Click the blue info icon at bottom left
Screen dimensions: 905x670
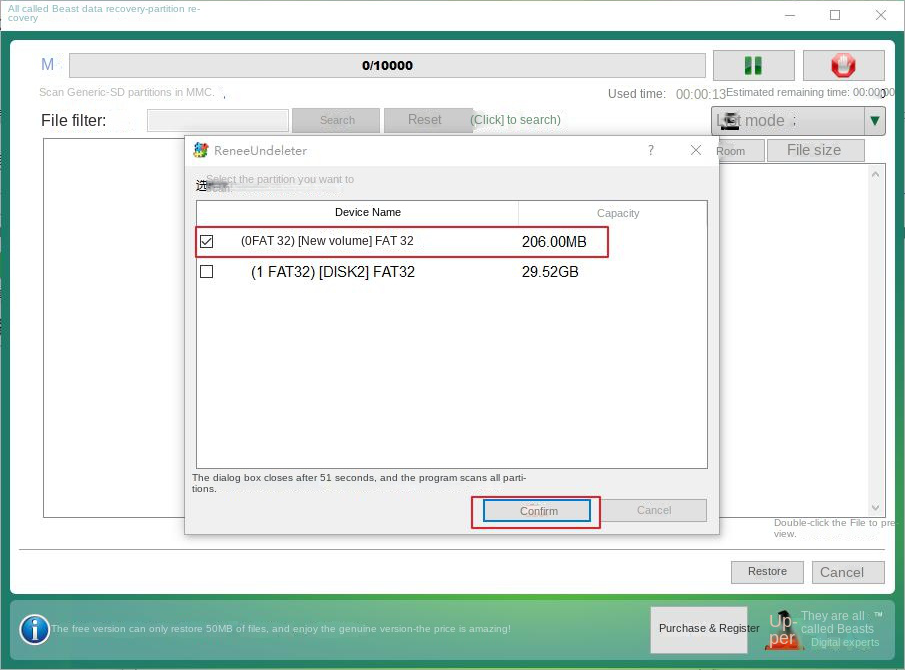[35, 629]
